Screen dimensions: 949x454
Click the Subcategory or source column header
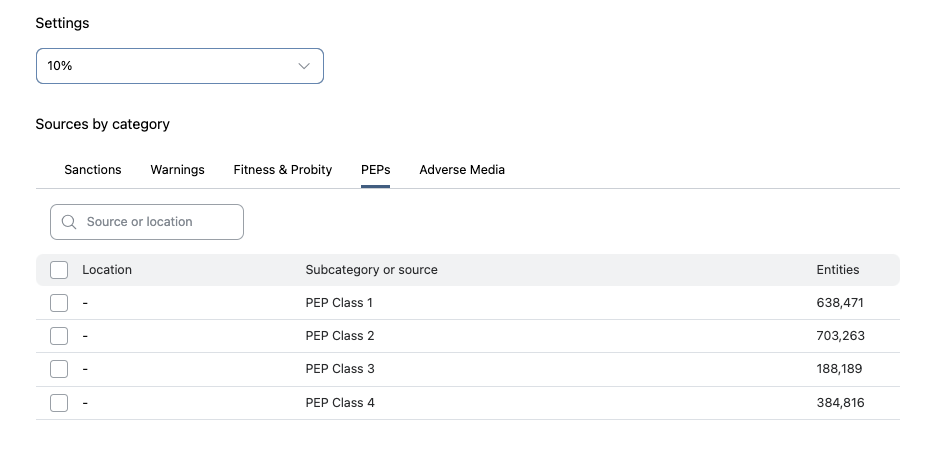click(x=371, y=270)
